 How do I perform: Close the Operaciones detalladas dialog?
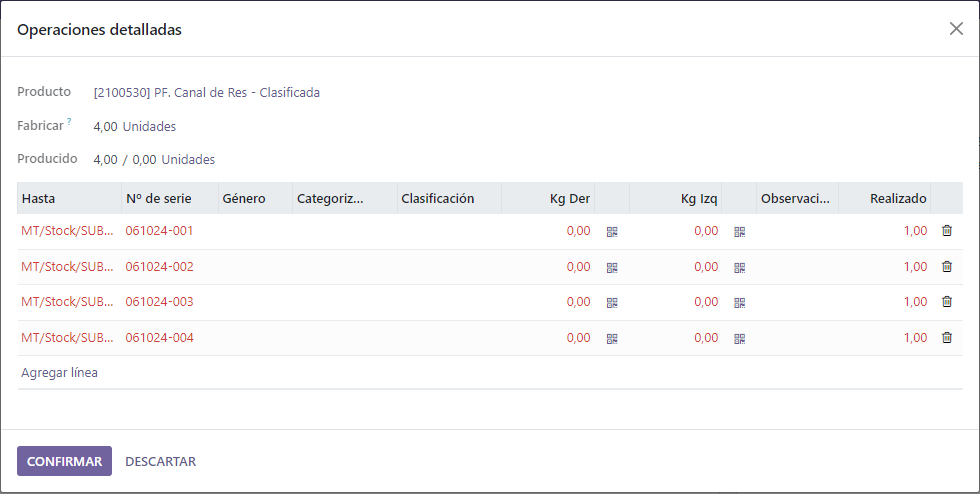pyautogui.click(x=956, y=29)
